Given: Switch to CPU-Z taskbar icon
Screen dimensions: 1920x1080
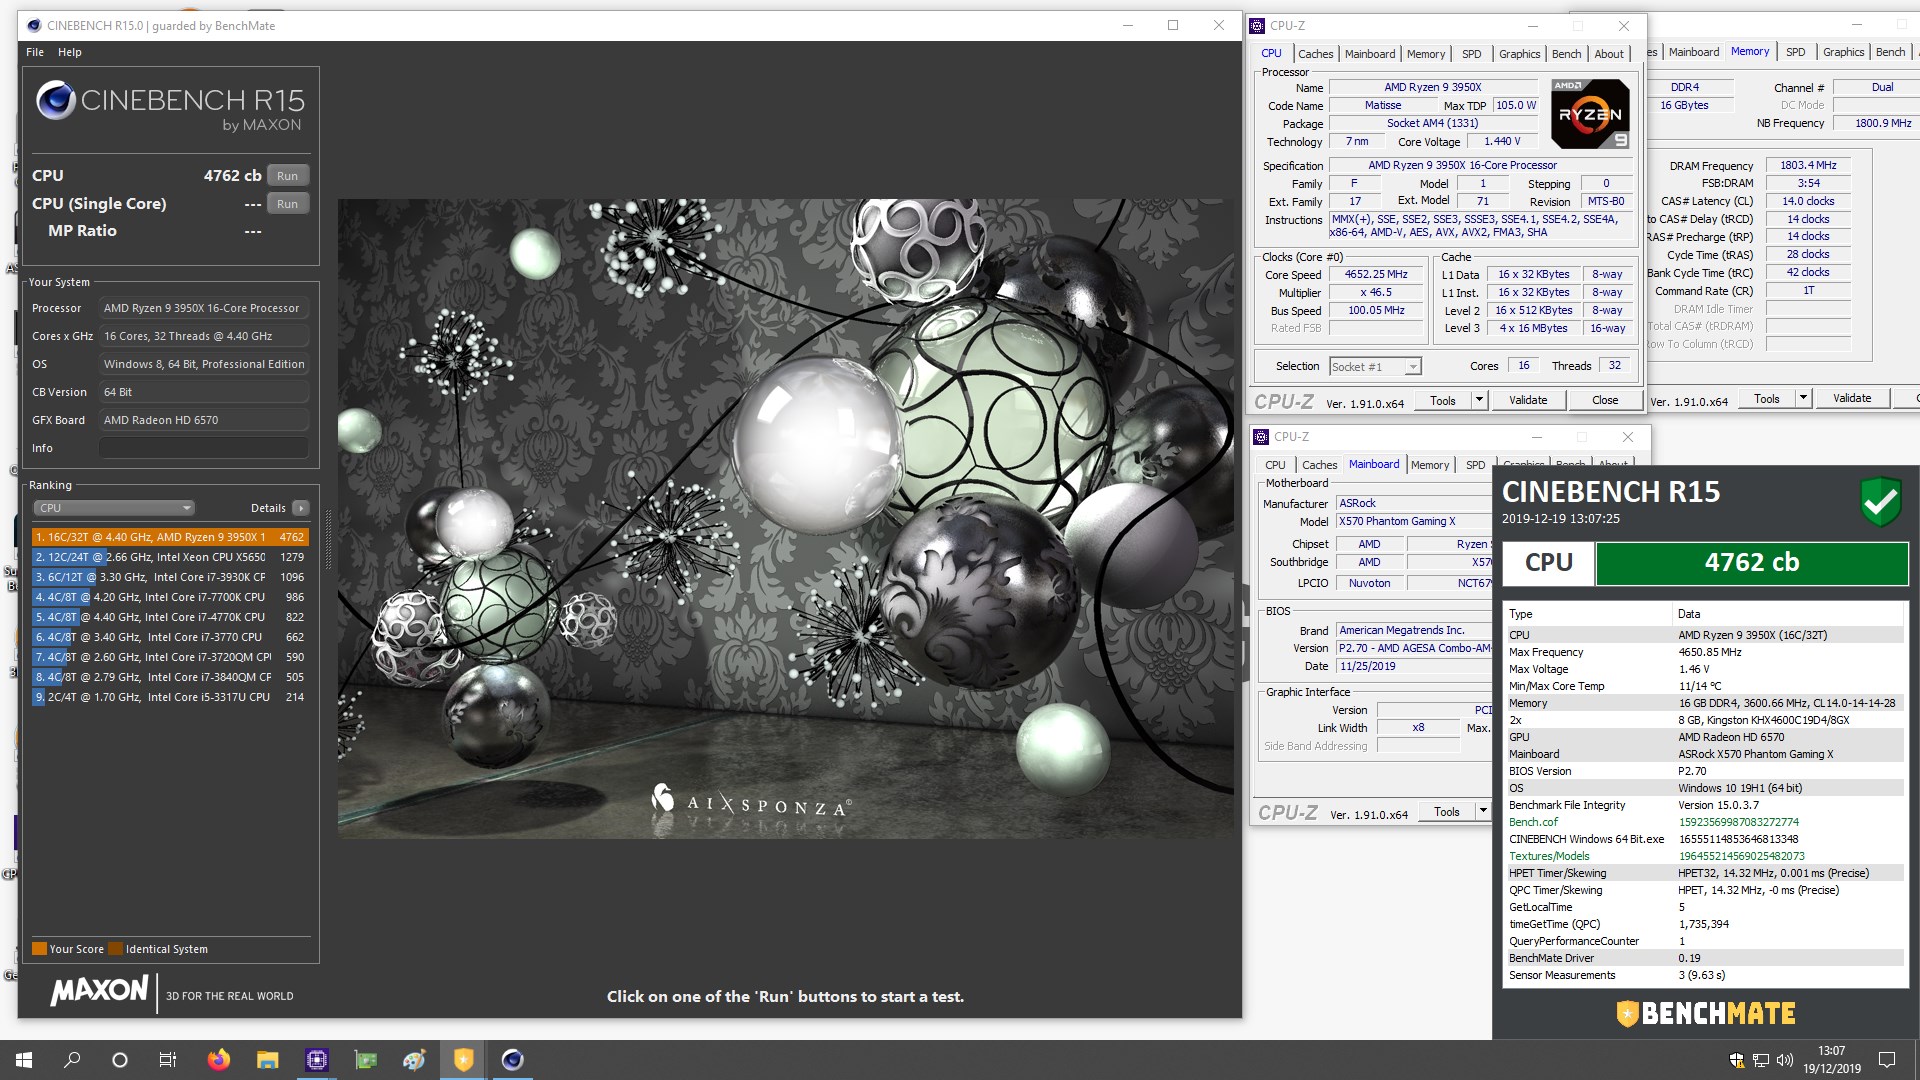Looking at the screenshot, I should point(316,1060).
